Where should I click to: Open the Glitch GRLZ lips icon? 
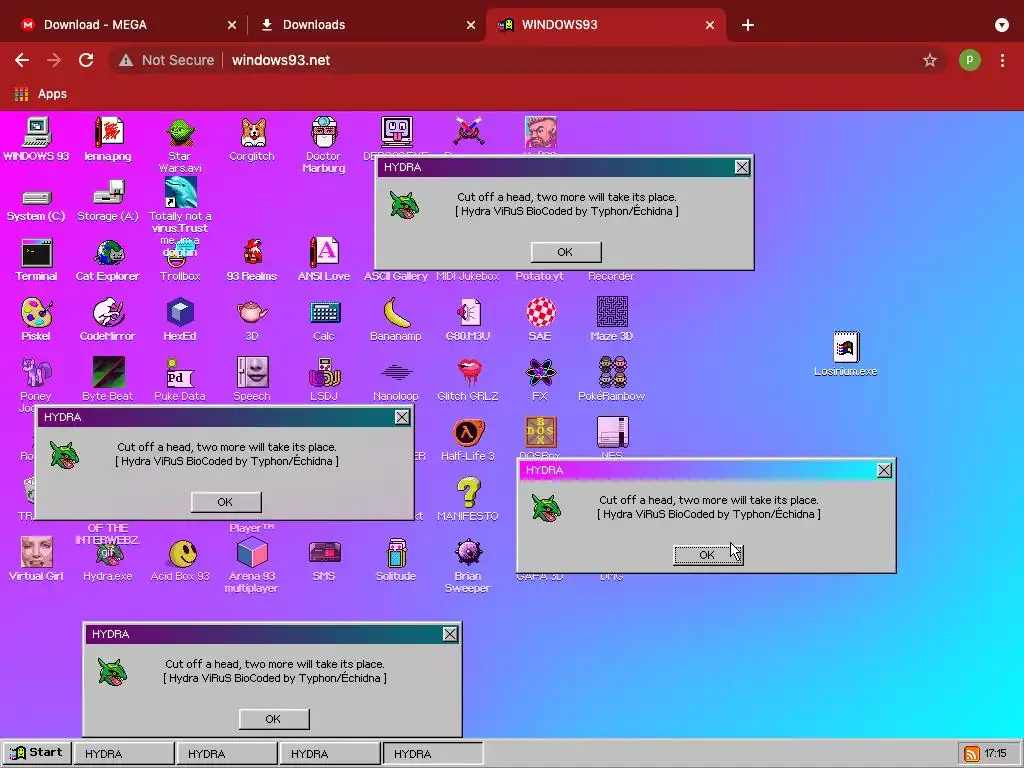pos(468,379)
